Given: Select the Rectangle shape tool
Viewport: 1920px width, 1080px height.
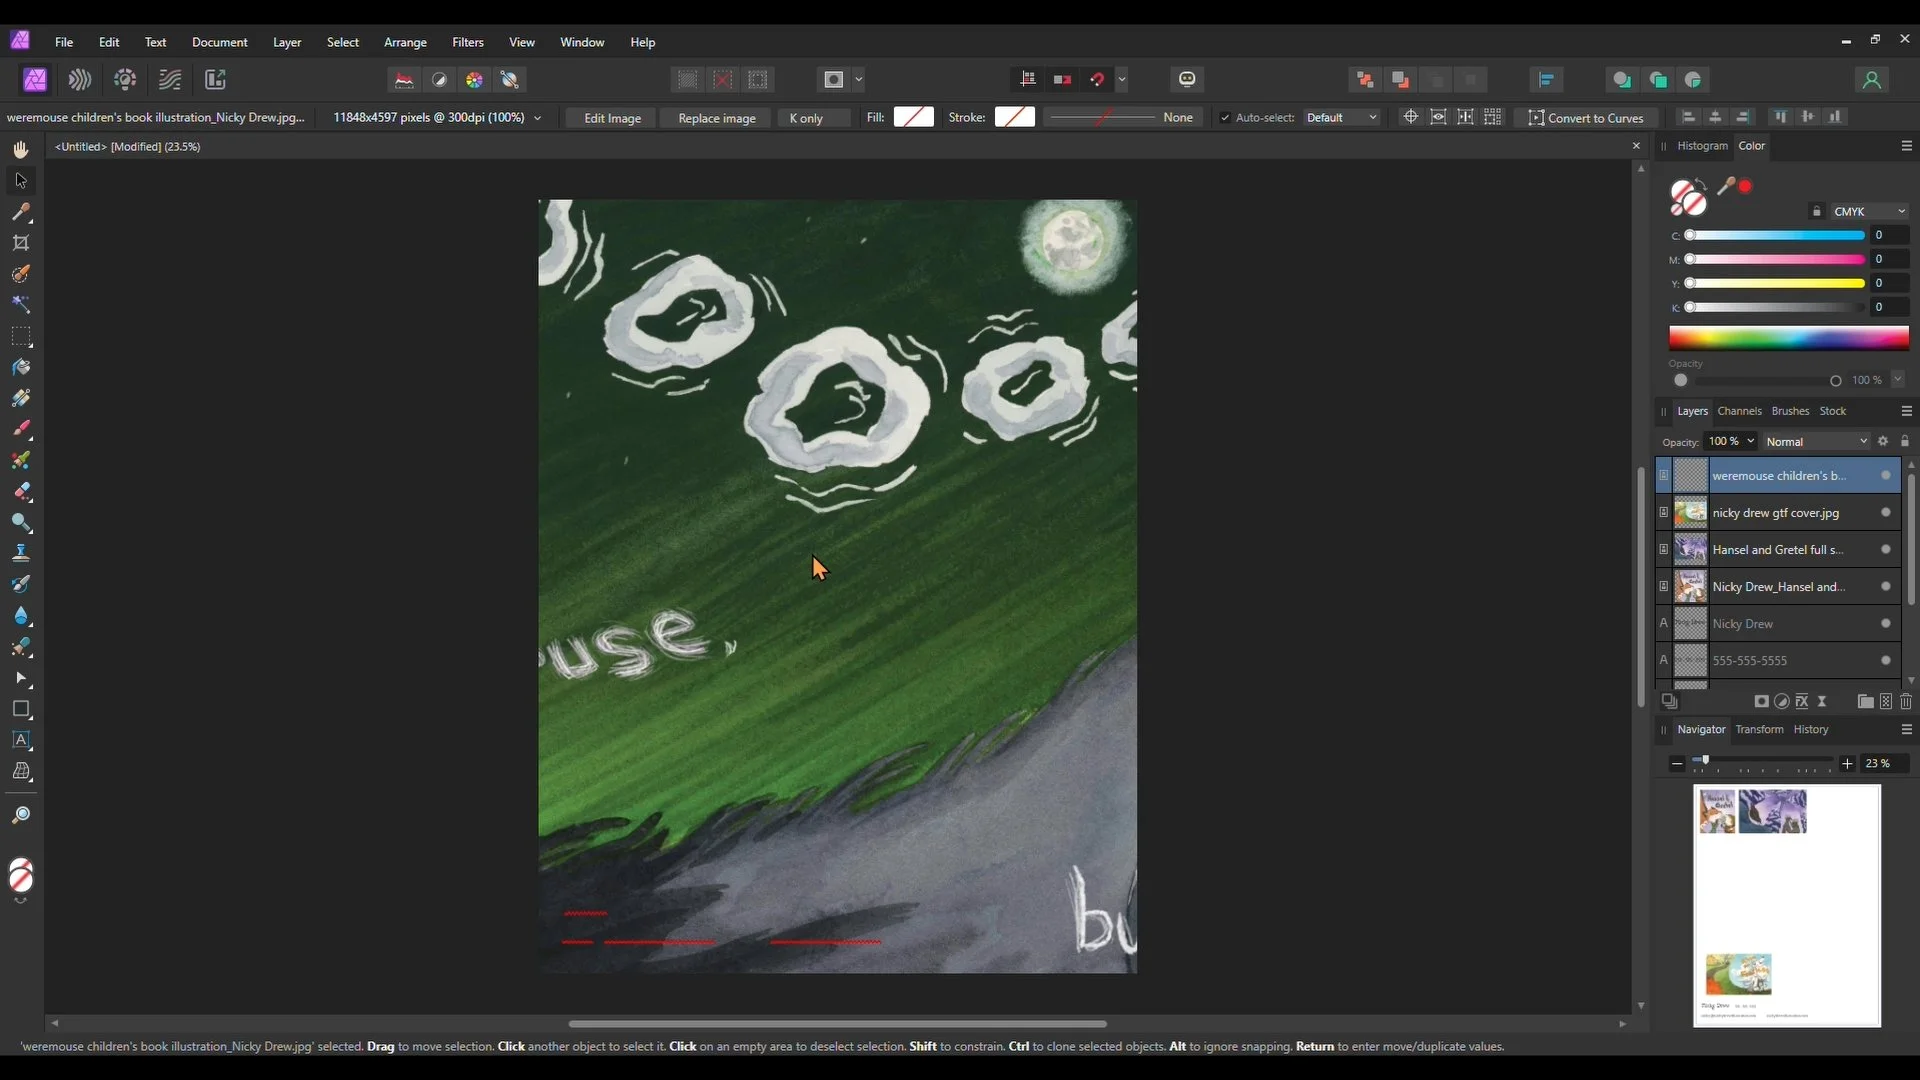Looking at the screenshot, I should (x=21, y=709).
